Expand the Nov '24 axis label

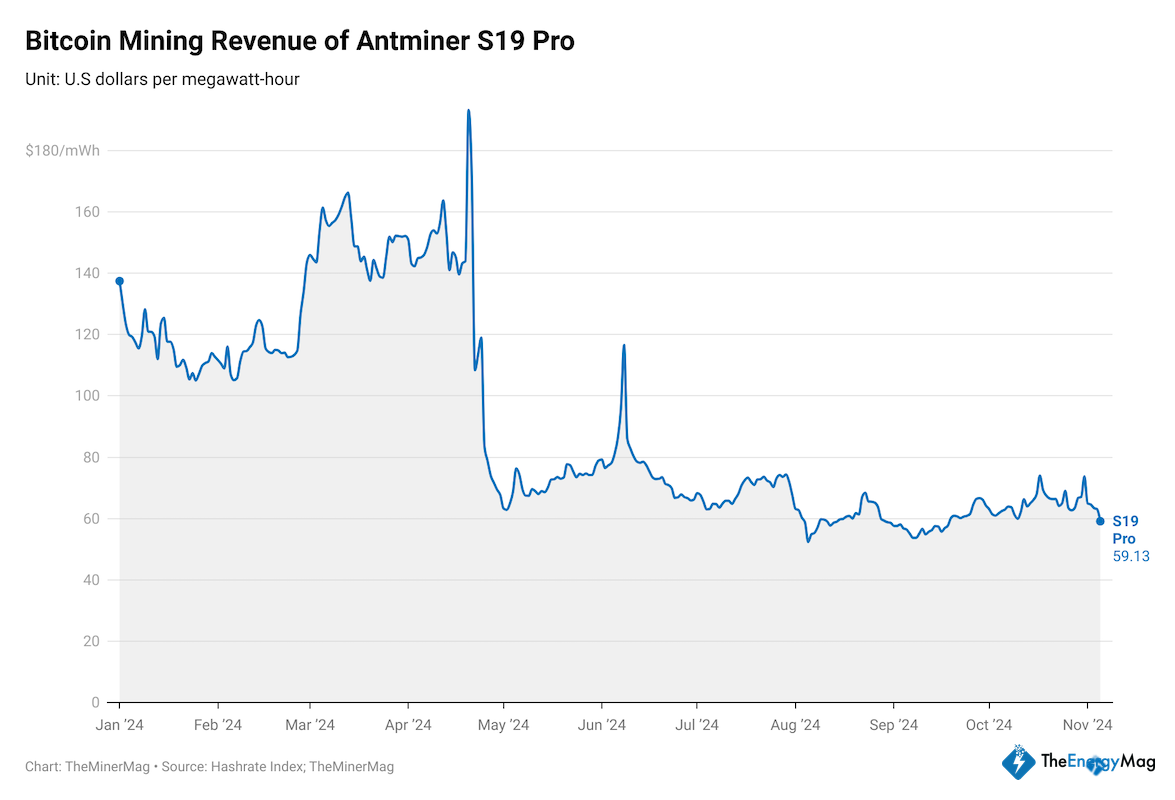(1088, 724)
